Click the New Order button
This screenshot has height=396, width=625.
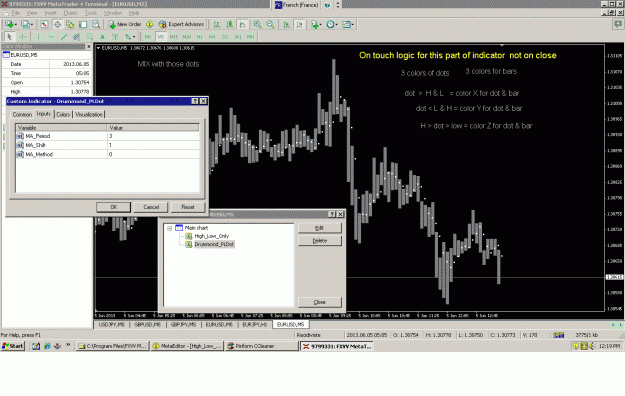tap(125, 24)
